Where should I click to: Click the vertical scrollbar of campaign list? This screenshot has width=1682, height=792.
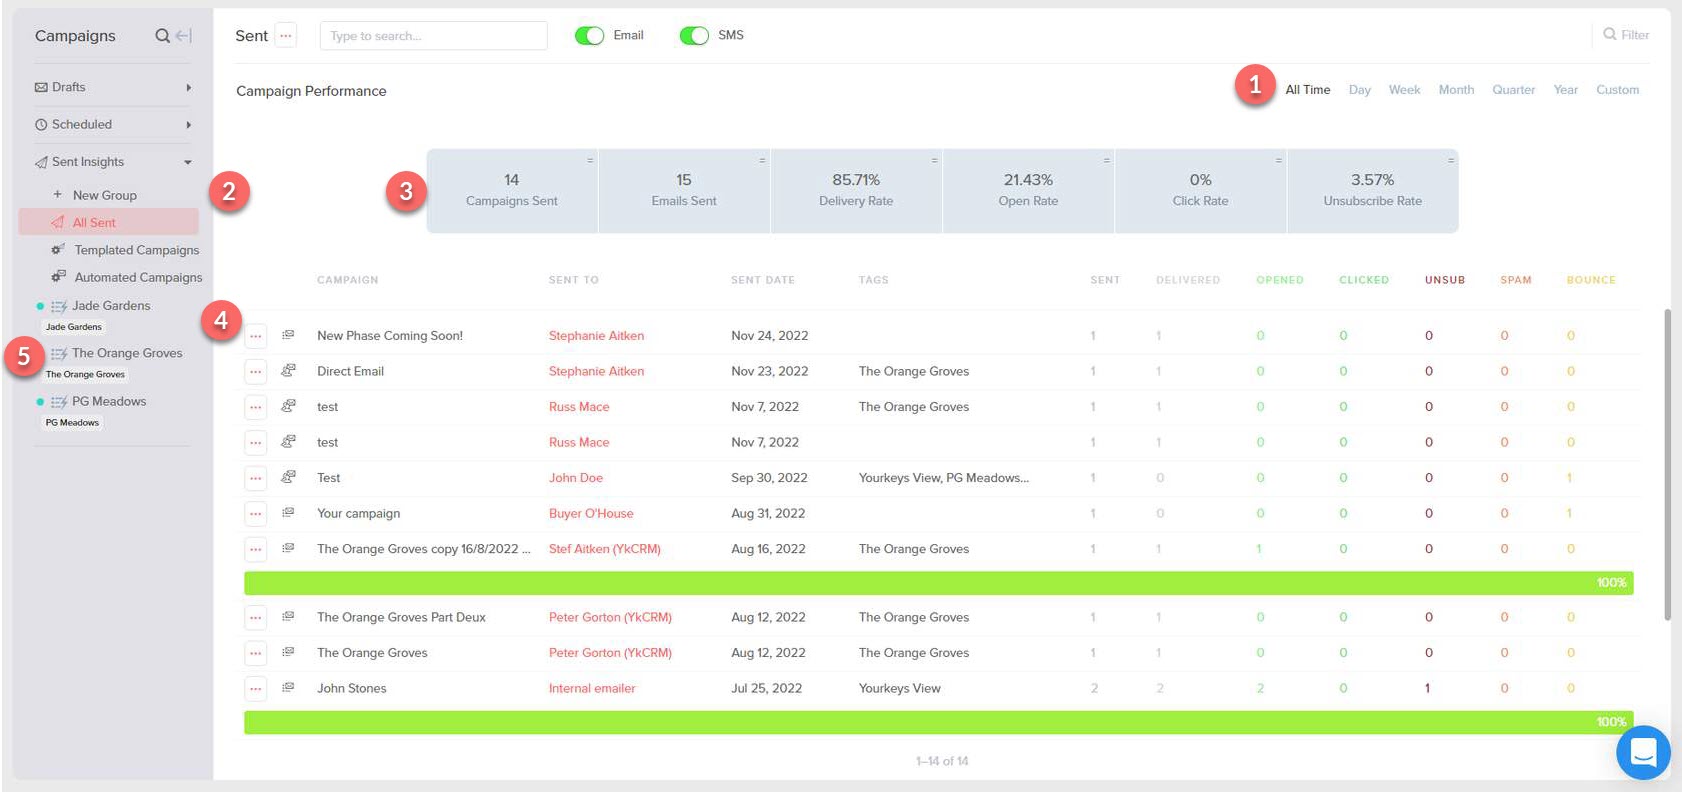[1667, 464]
